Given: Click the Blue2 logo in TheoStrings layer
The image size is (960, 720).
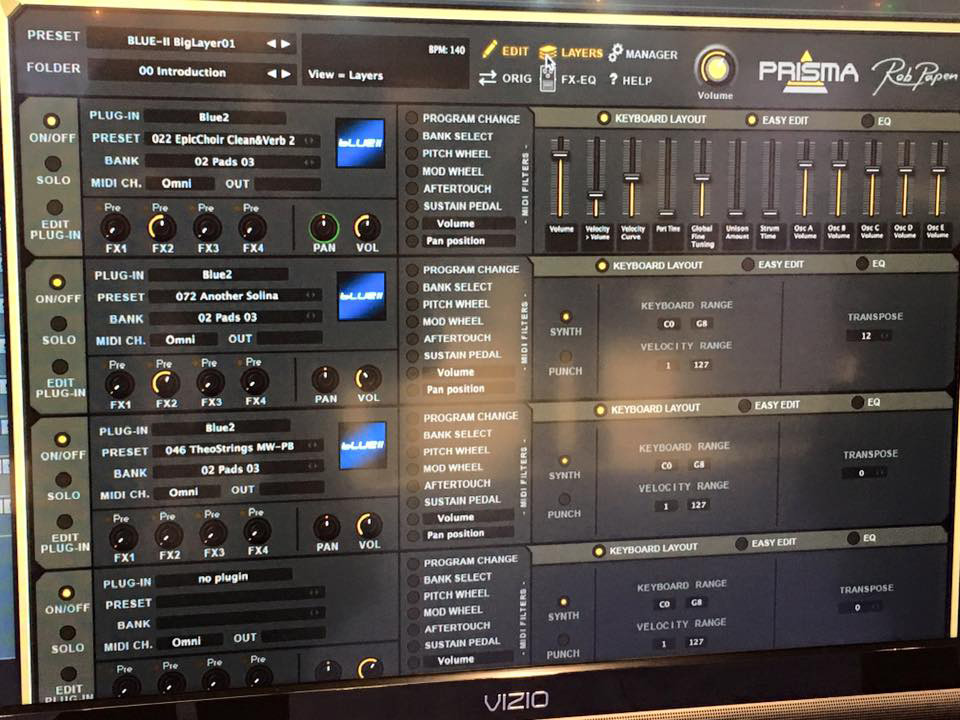Looking at the screenshot, I should (x=363, y=445).
